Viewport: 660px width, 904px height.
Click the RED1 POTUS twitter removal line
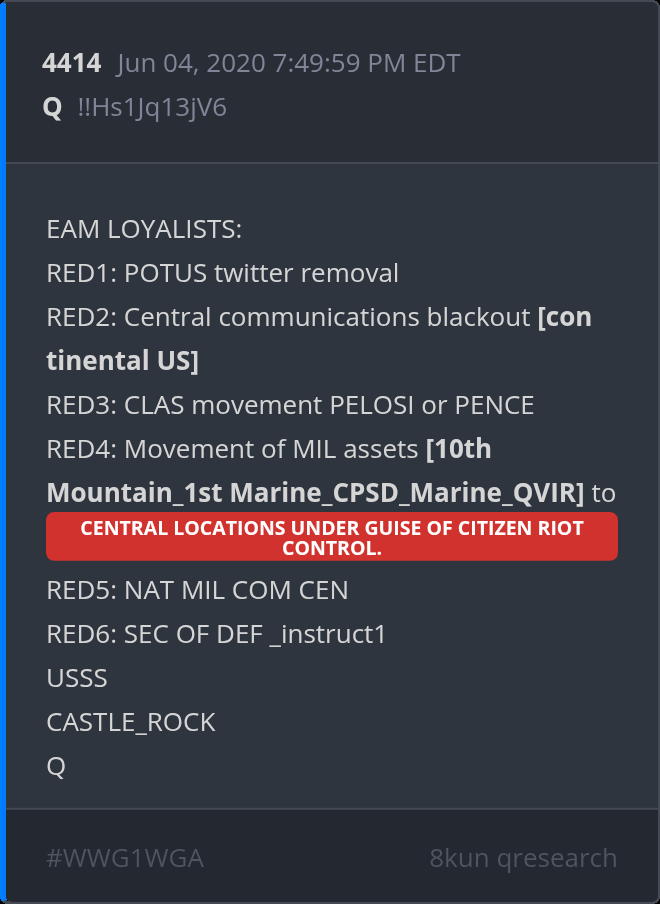pyautogui.click(x=222, y=273)
